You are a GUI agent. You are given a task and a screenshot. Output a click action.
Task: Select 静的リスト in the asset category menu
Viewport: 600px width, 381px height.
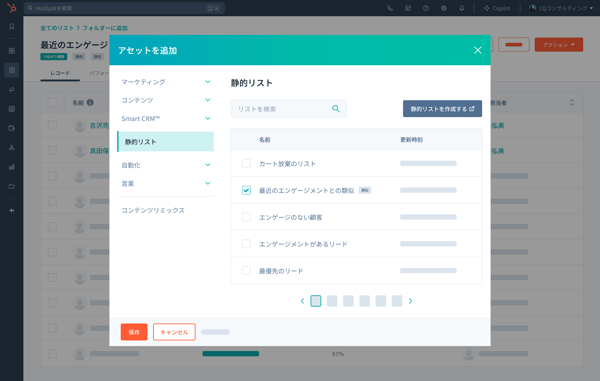pyautogui.click(x=166, y=142)
